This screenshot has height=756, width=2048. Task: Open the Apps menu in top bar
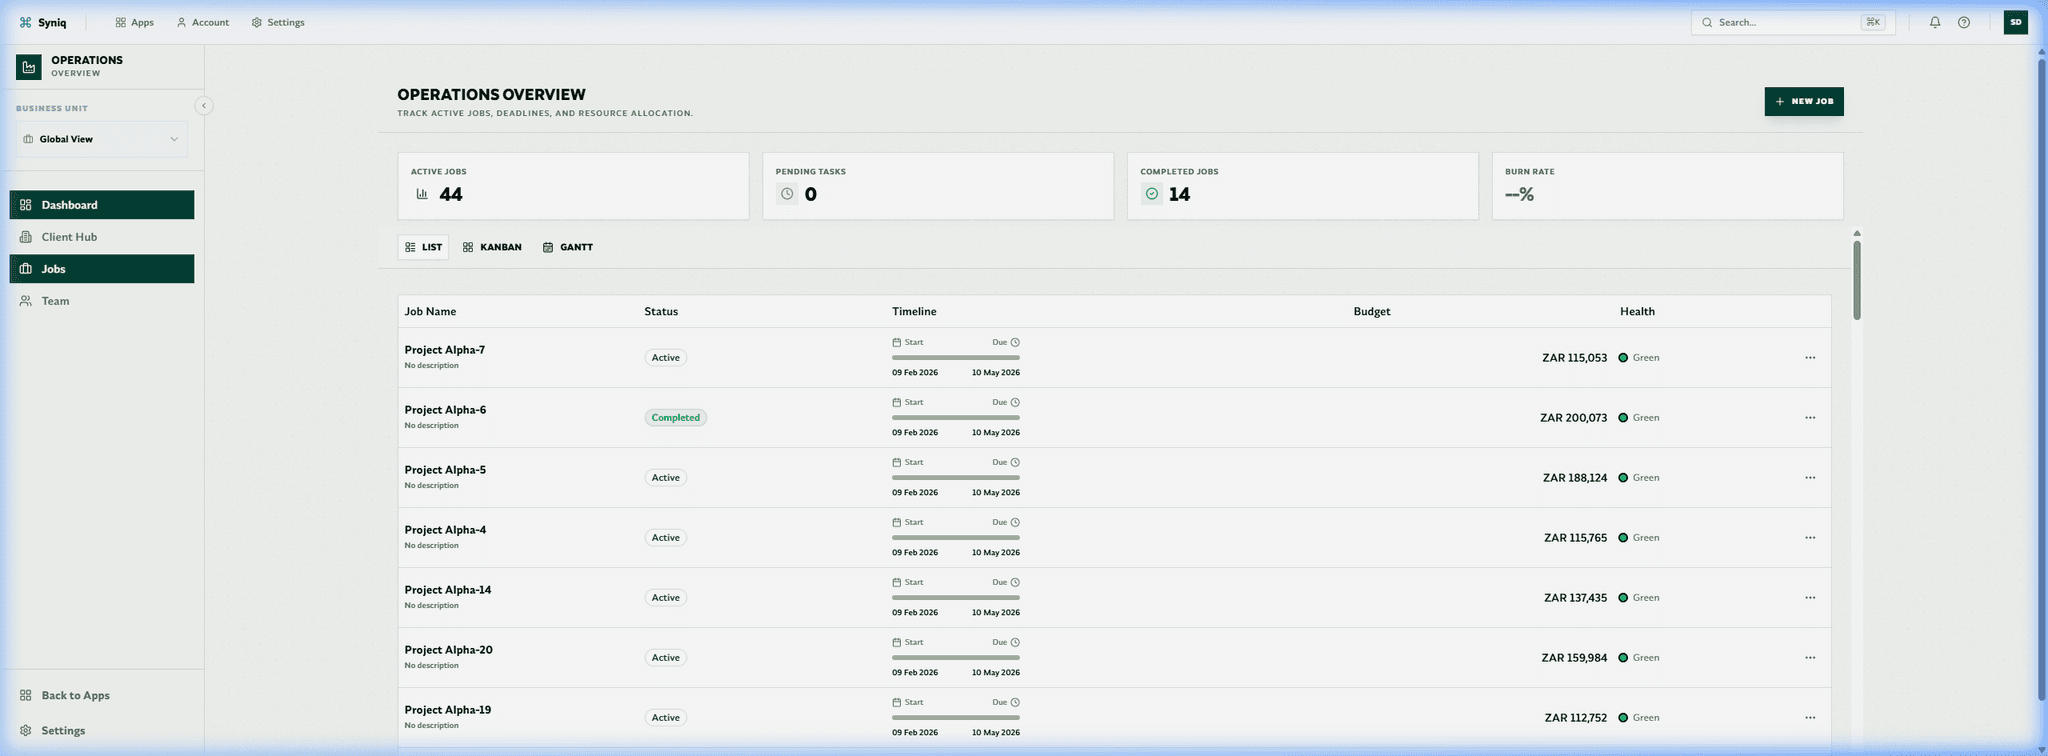point(135,22)
